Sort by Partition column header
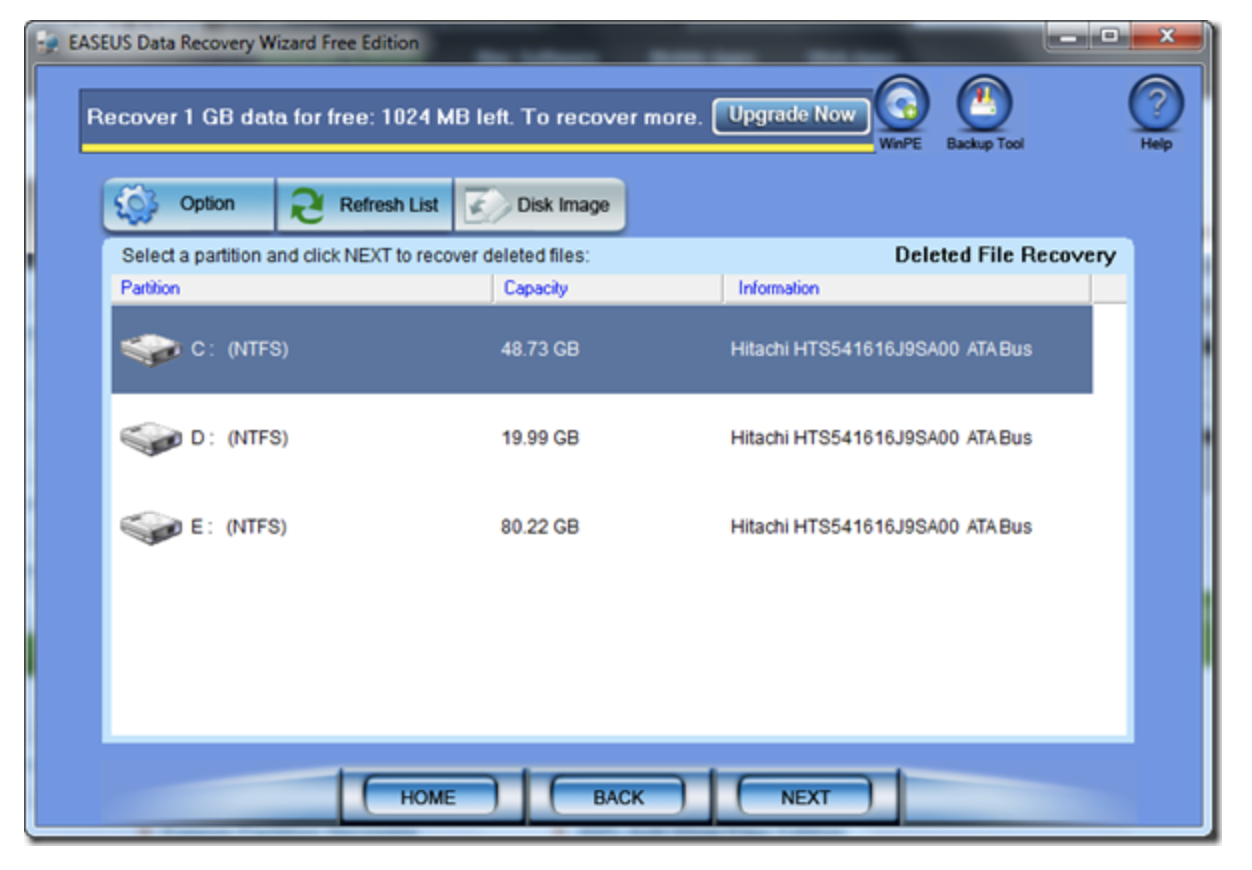1252x870 pixels. (x=150, y=288)
